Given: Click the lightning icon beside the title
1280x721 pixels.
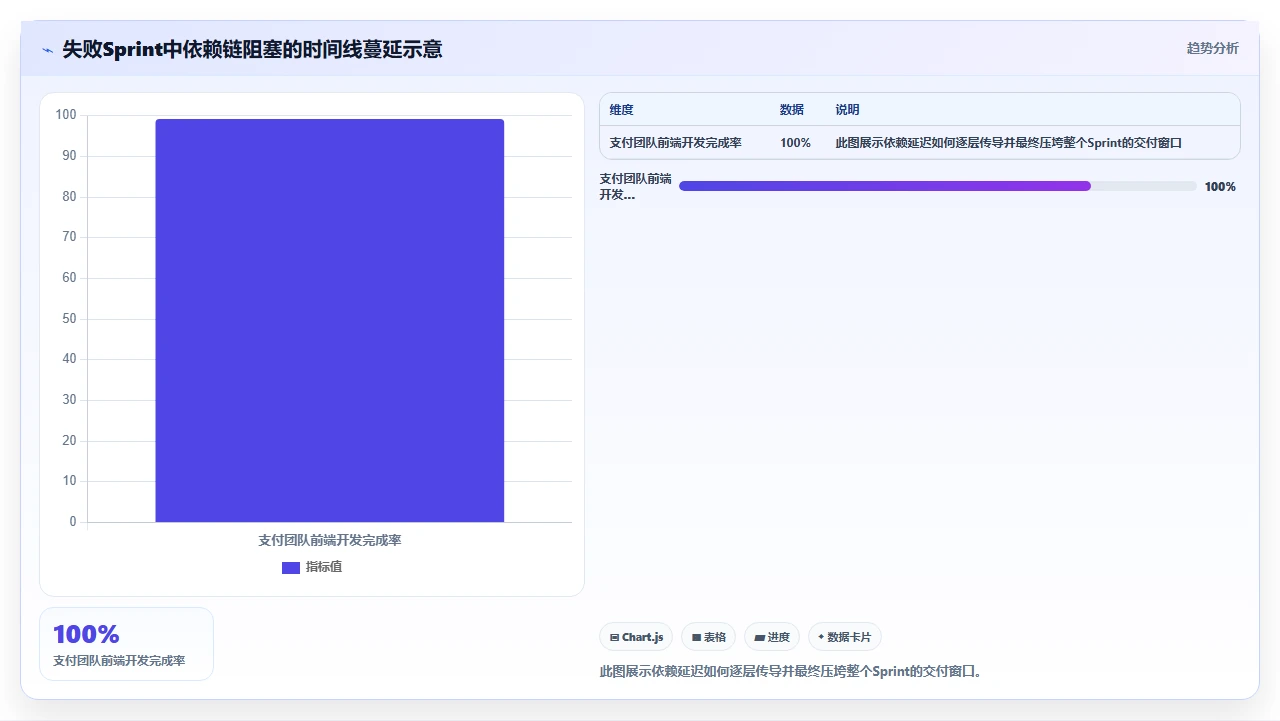Looking at the screenshot, I should click(x=47, y=49).
